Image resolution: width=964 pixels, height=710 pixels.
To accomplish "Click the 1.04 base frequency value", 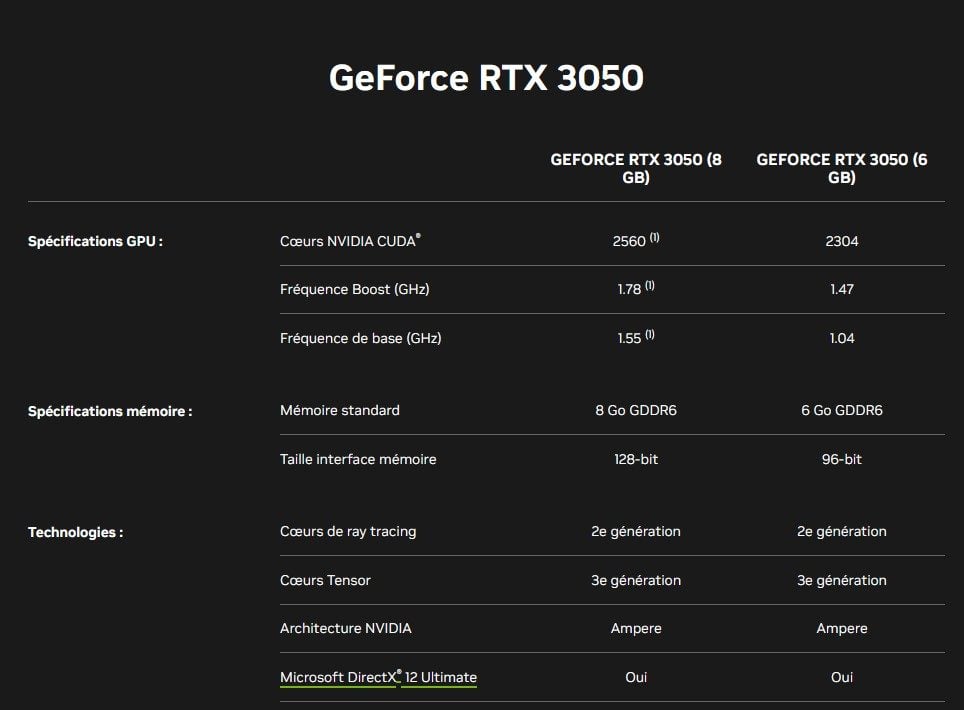I will (842, 338).
